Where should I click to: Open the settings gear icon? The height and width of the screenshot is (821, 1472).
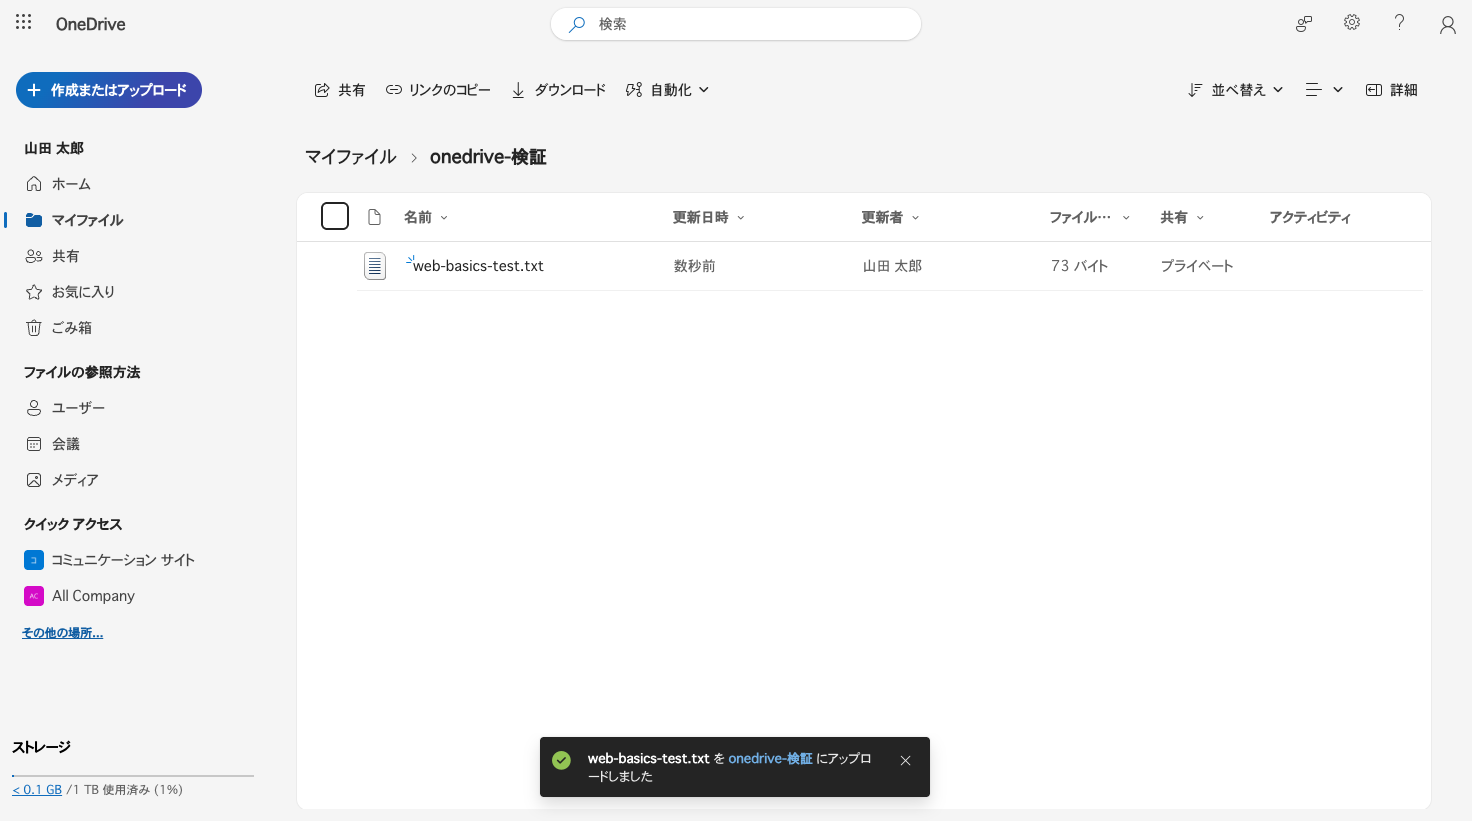pos(1352,23)
